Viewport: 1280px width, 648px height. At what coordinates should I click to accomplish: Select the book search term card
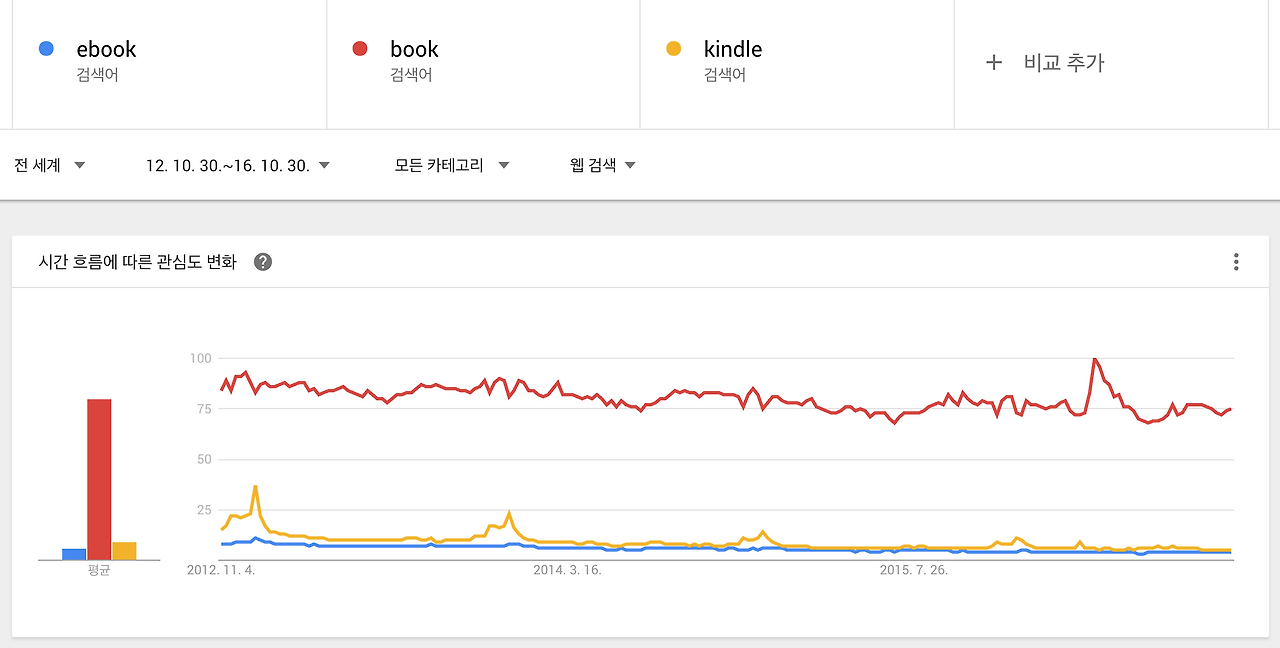(x=483, y=64)
